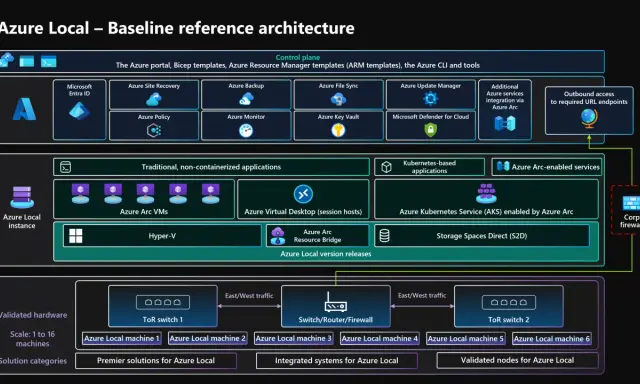Click the AKS cluster cubes icon

click(486, 193)
